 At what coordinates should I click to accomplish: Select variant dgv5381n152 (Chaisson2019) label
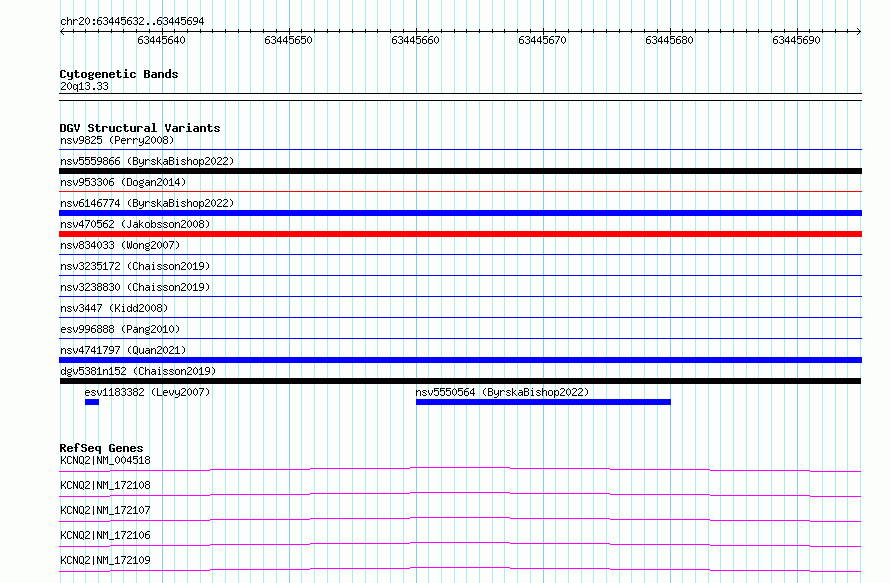pyautogui.click(x=138, y=371)
